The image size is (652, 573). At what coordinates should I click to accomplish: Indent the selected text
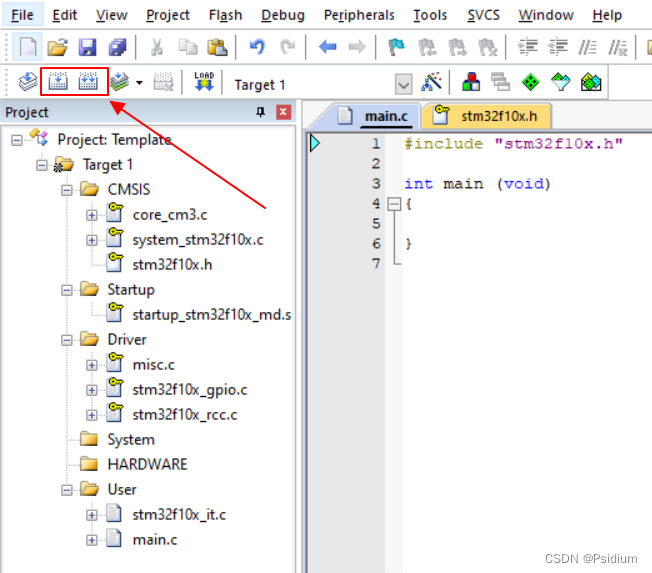pyautogui.click(x=527, y=47)
